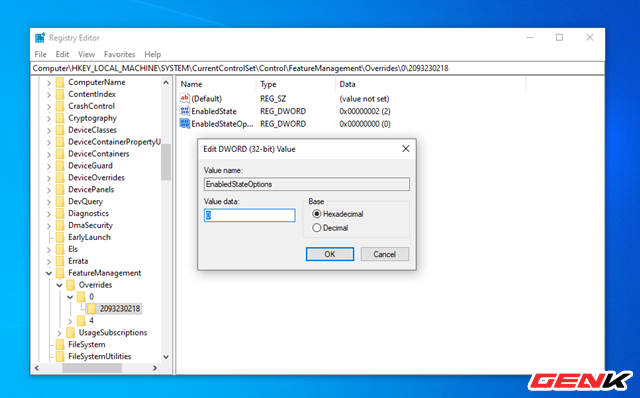
Task: Open the View menu
Action: pyautogui.click(x=86, y=54)
